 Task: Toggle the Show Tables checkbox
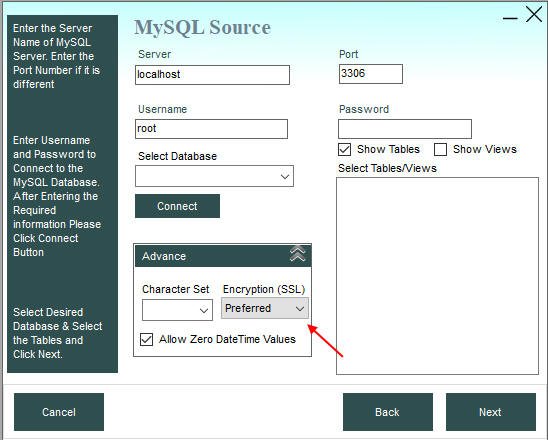coord(345,149)
